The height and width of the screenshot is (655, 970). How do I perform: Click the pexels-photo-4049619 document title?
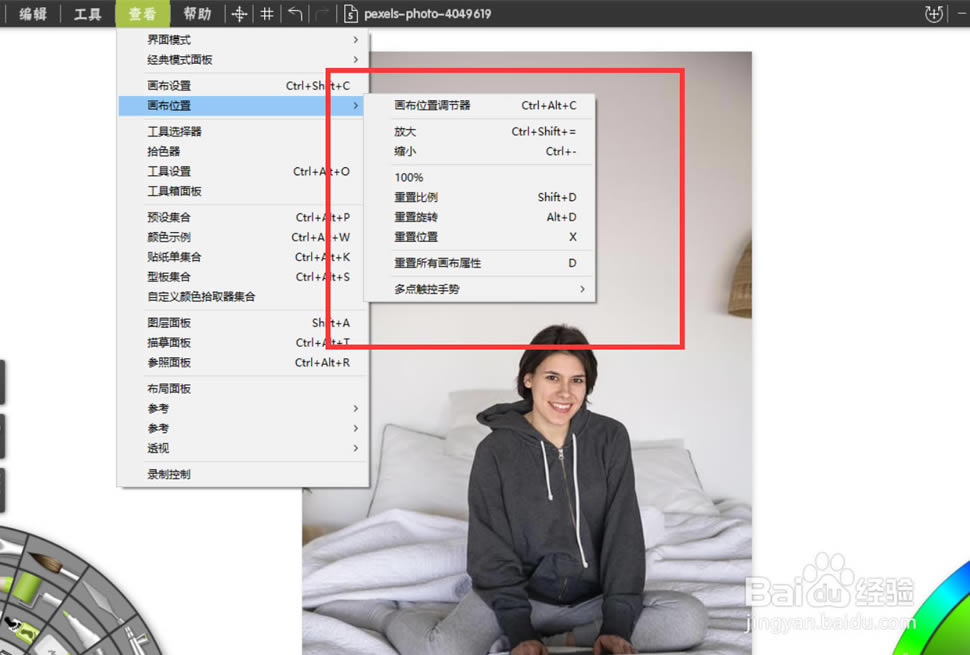coord(427,14)
